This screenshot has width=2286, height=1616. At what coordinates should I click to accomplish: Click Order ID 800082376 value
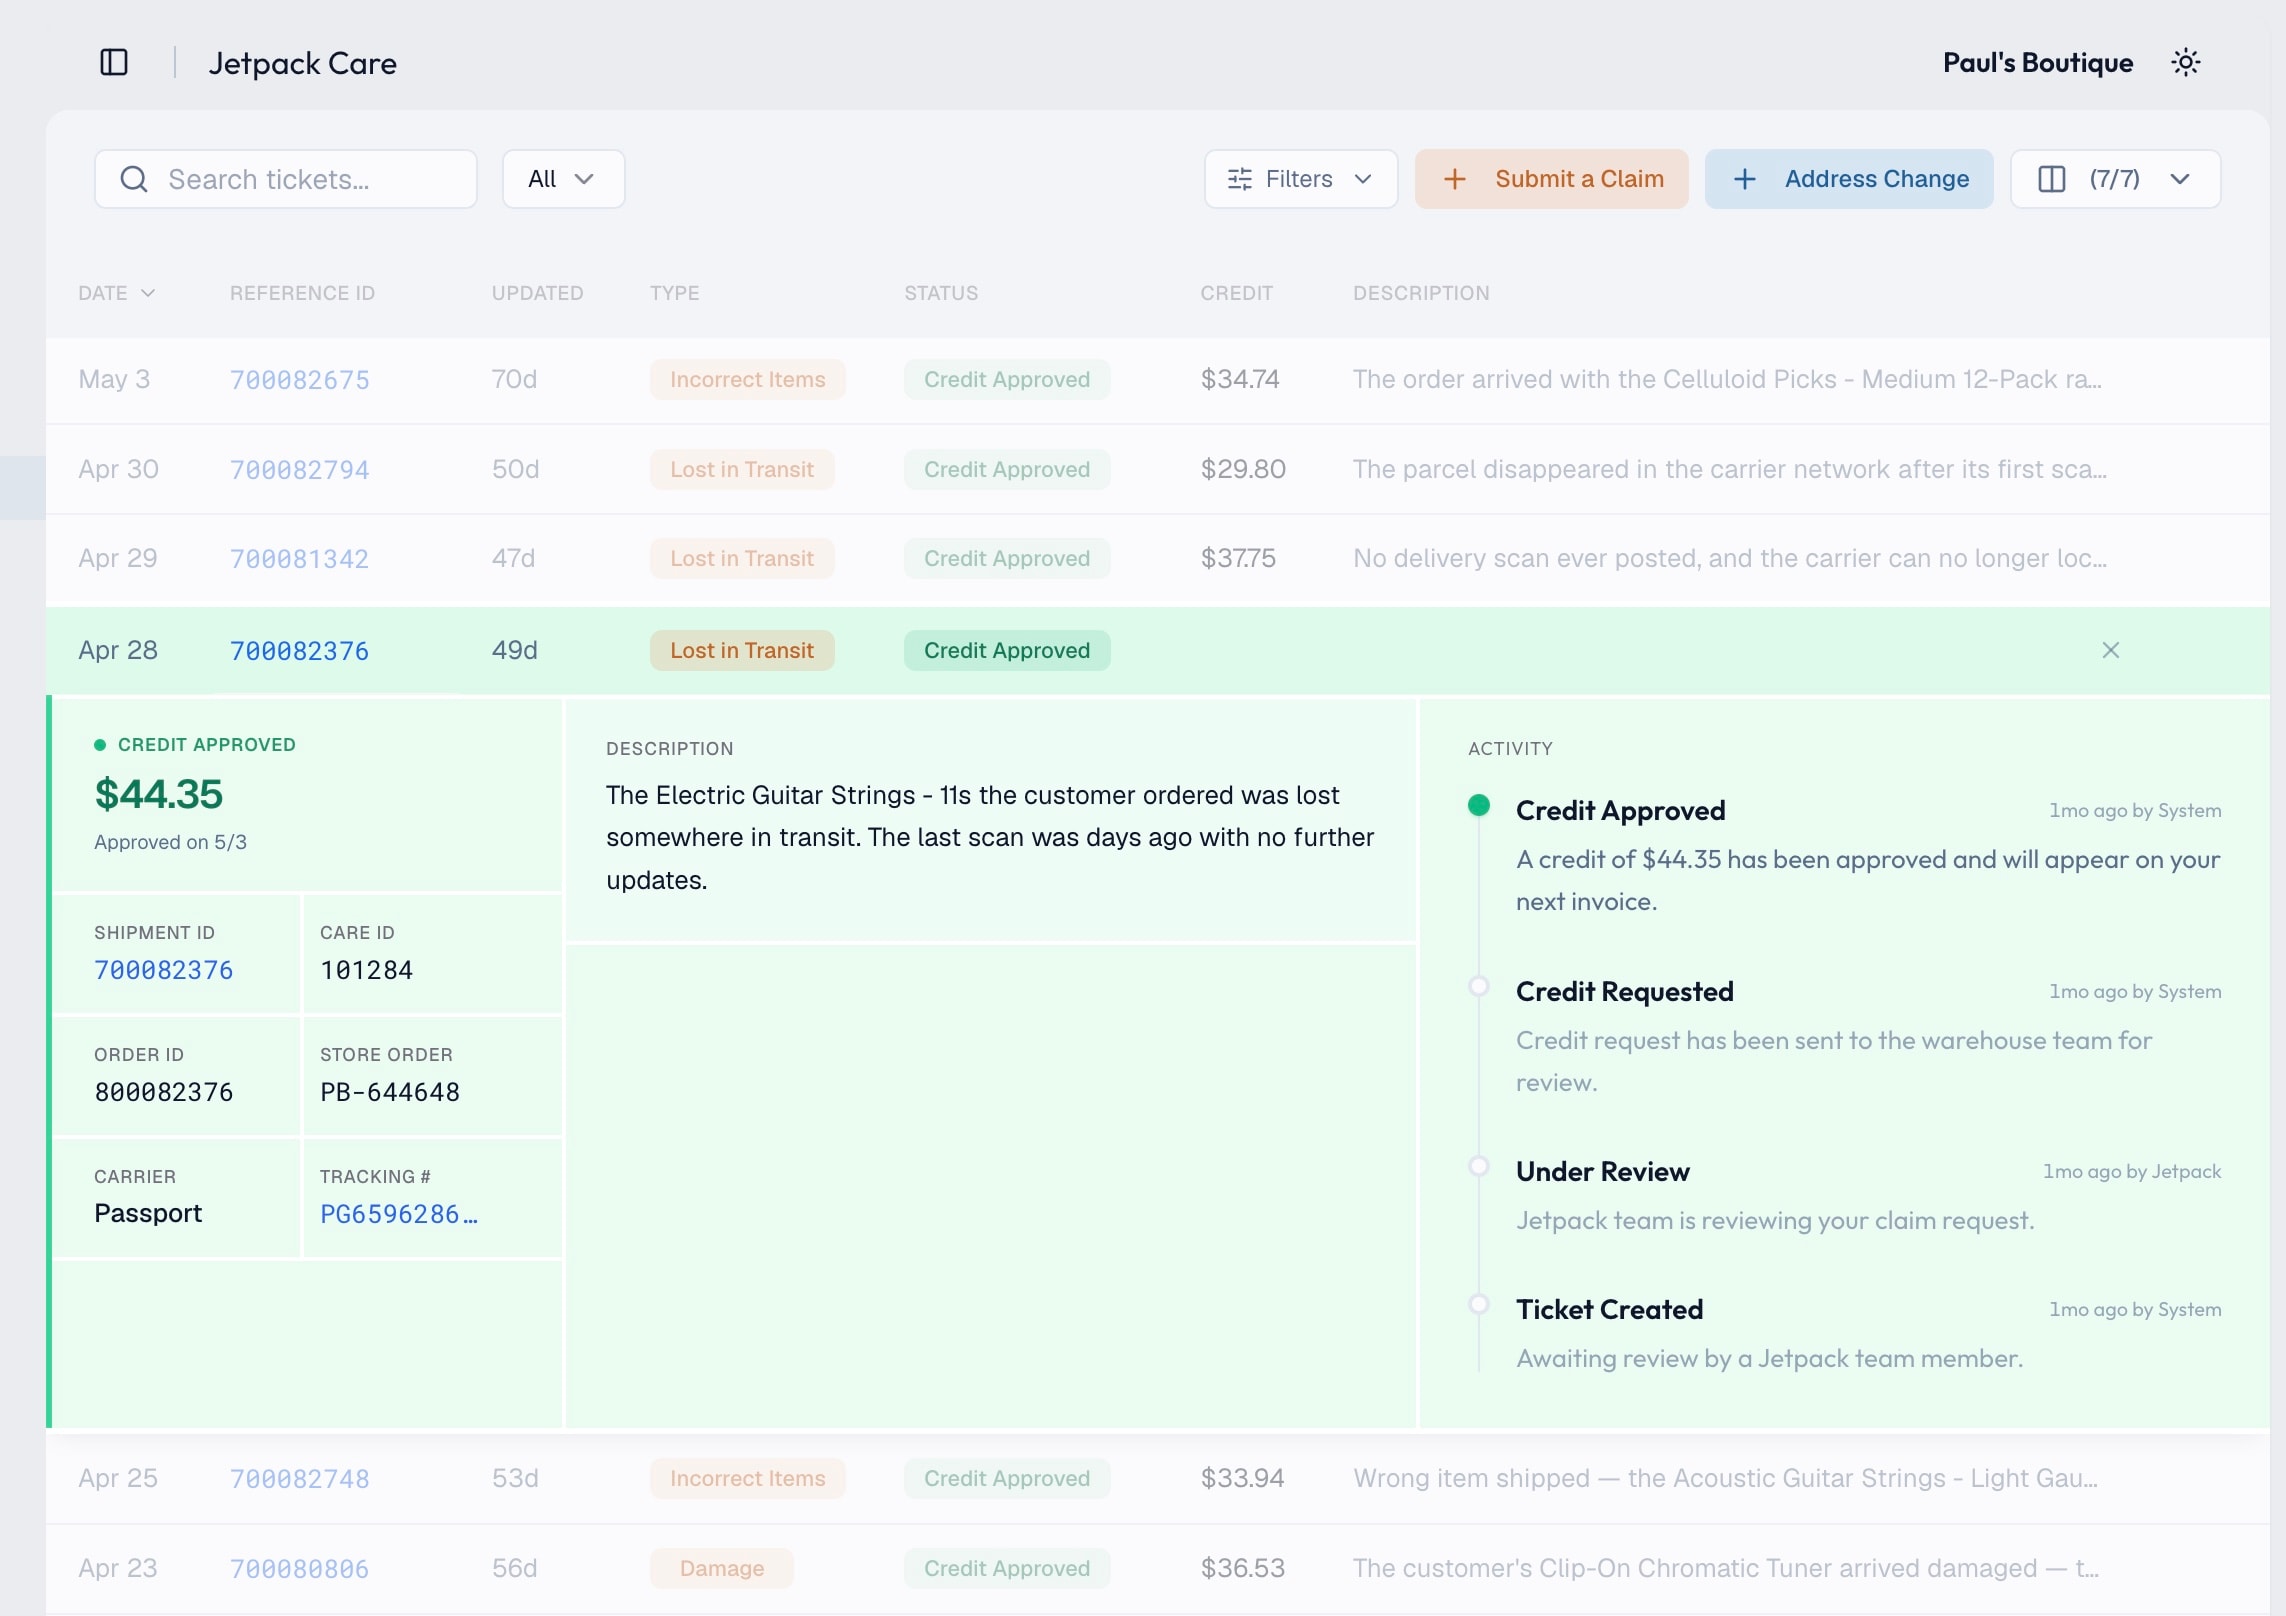(x=163, y=1092)
